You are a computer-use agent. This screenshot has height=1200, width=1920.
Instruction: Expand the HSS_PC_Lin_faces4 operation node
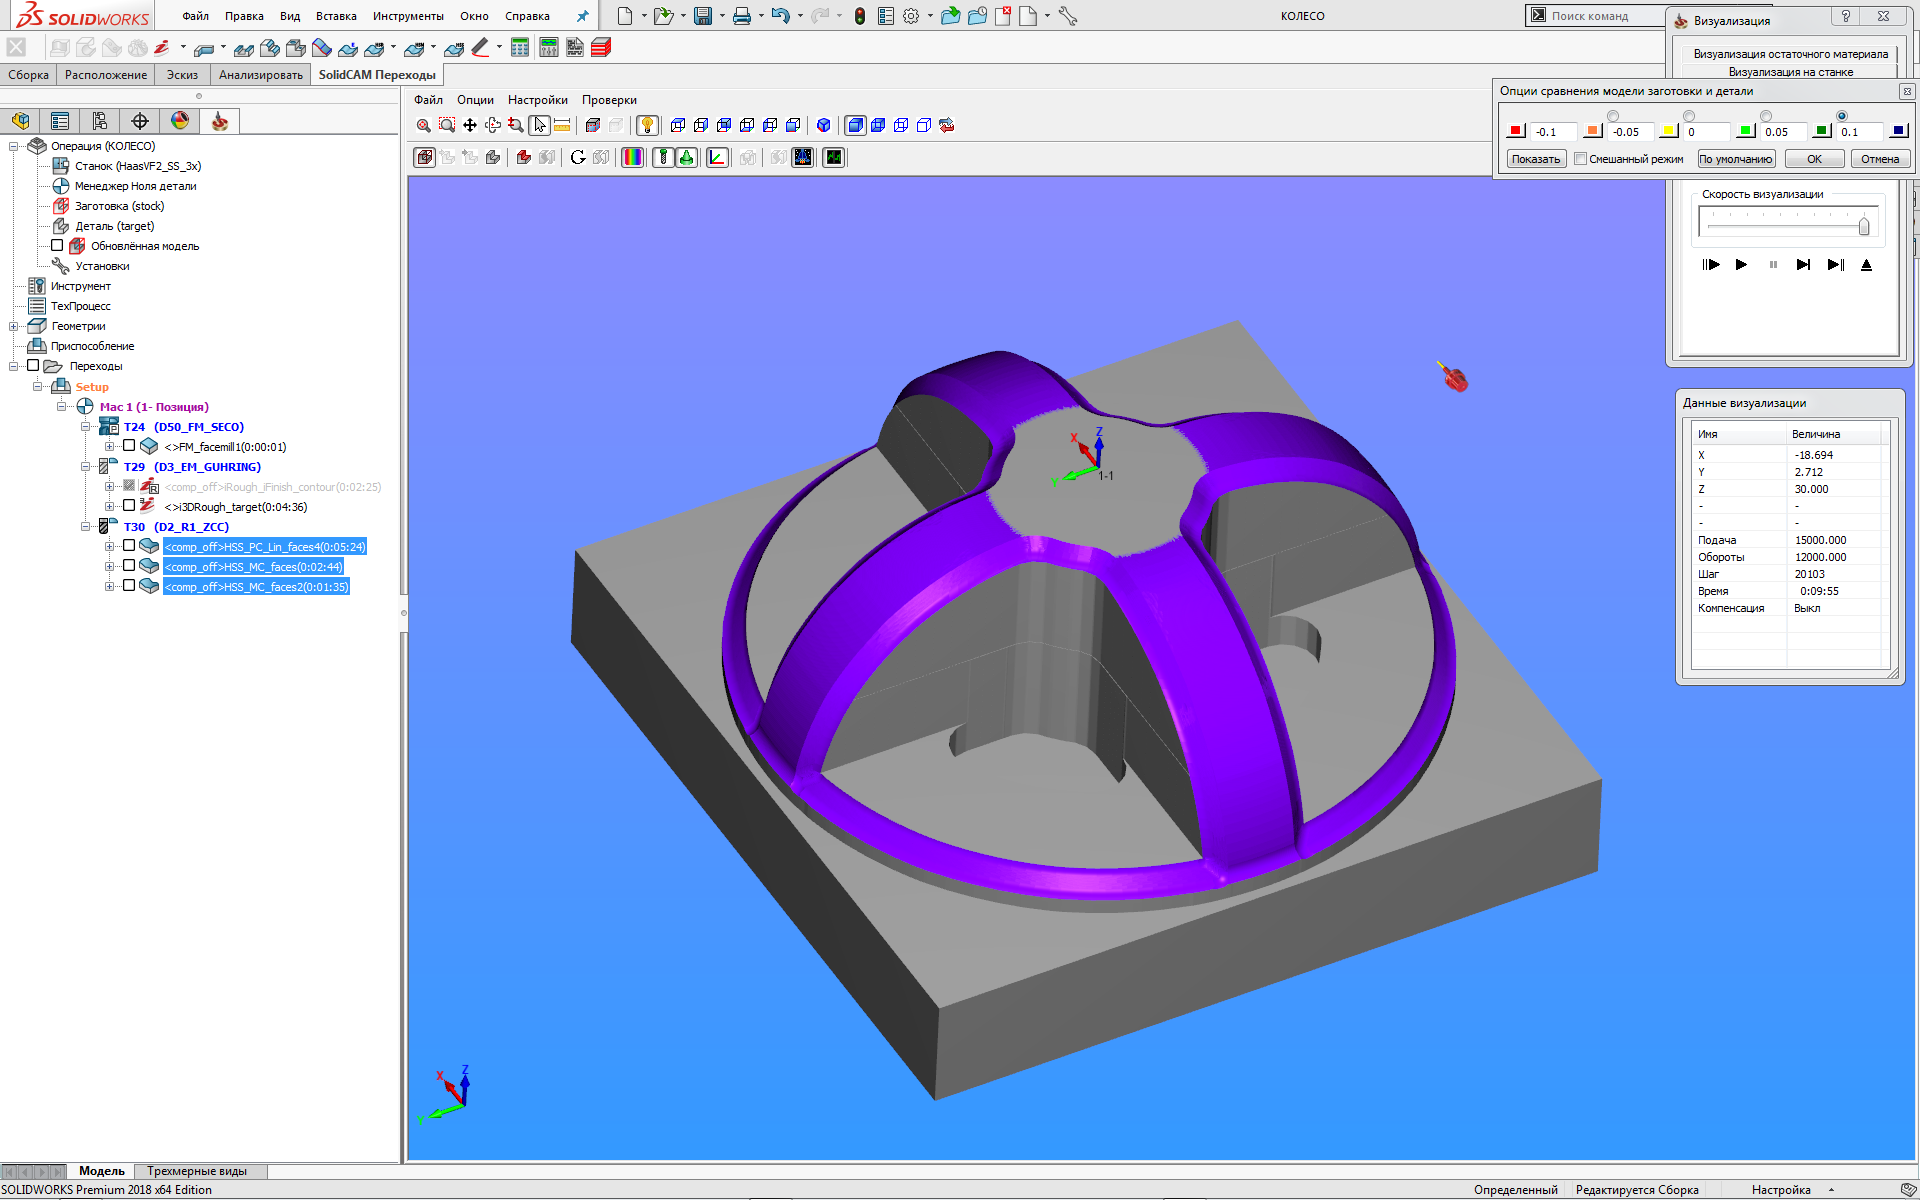pos(109,546)
